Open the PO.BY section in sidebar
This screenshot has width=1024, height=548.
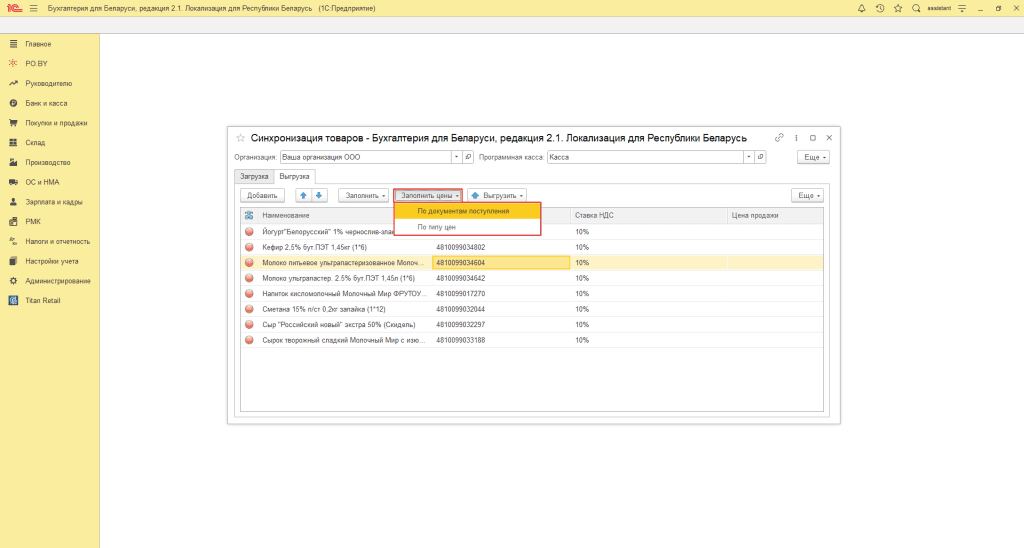[x=36, y=63]
